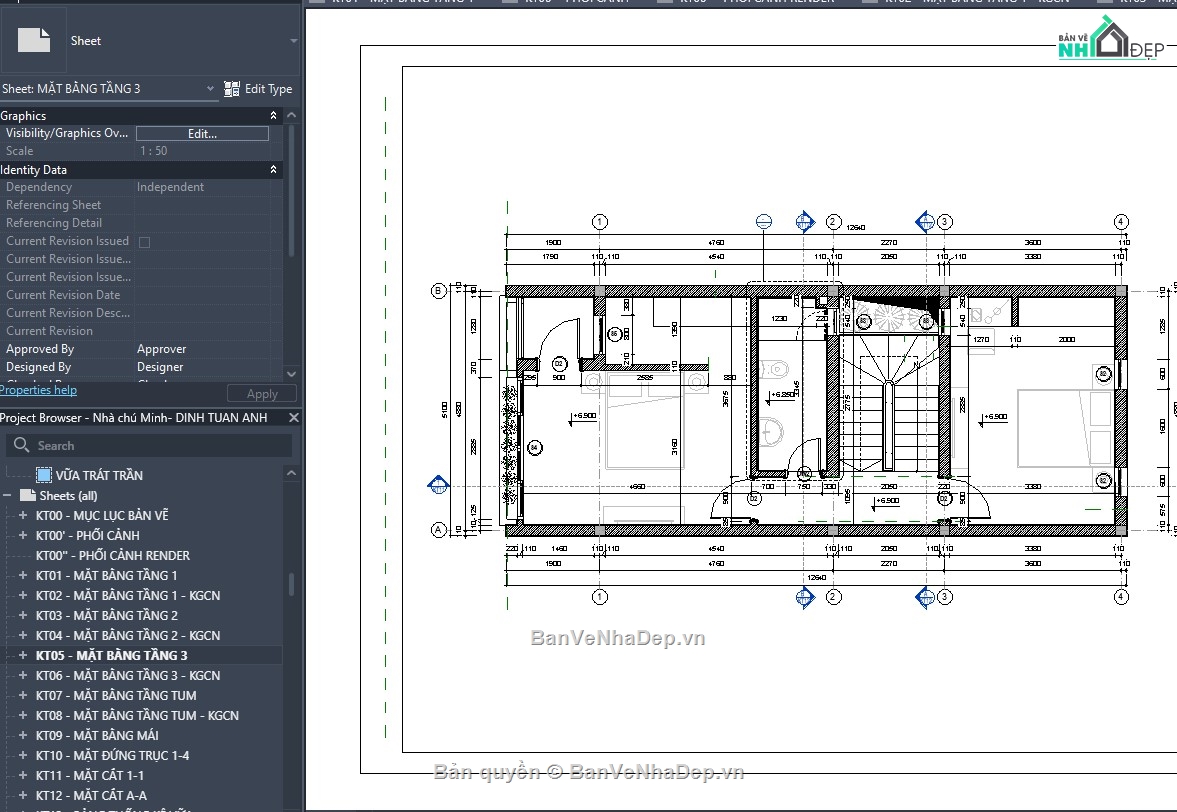Viewport: 1177px width, 812px height.
Task: Select KT05 - MẶT BẰNG TẦNG 3 sheet
Action: (x=111, y=655)
